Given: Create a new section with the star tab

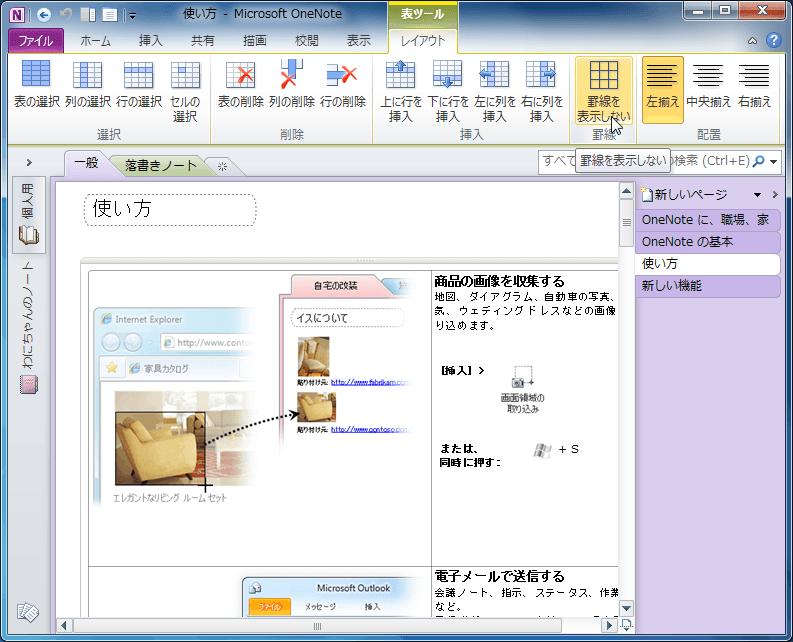Looking at the screenshot, I should (223, 166).
